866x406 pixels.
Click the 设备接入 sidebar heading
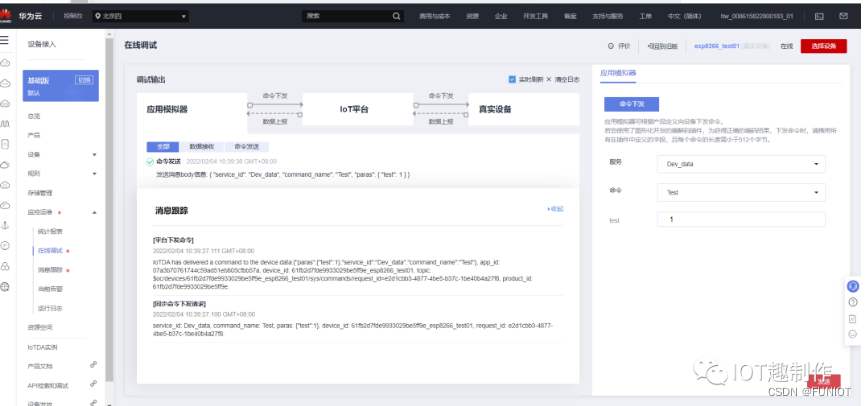click(x=42, y=44)
